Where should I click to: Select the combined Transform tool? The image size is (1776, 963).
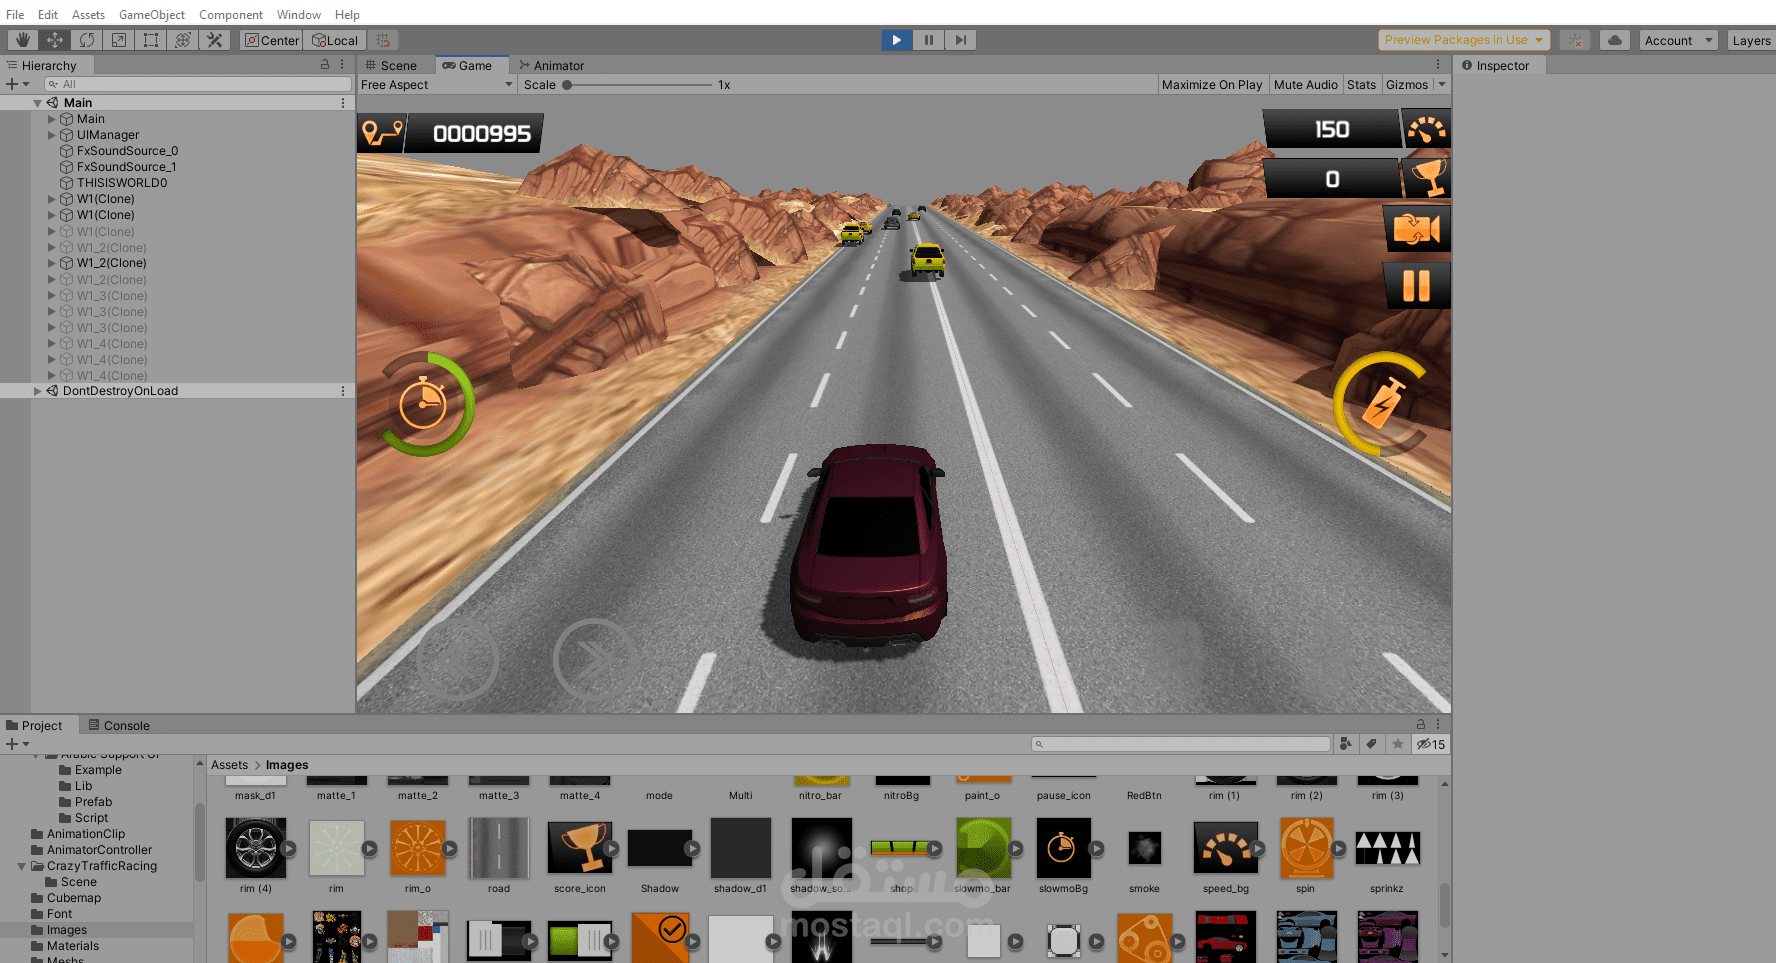coord(183,40)
